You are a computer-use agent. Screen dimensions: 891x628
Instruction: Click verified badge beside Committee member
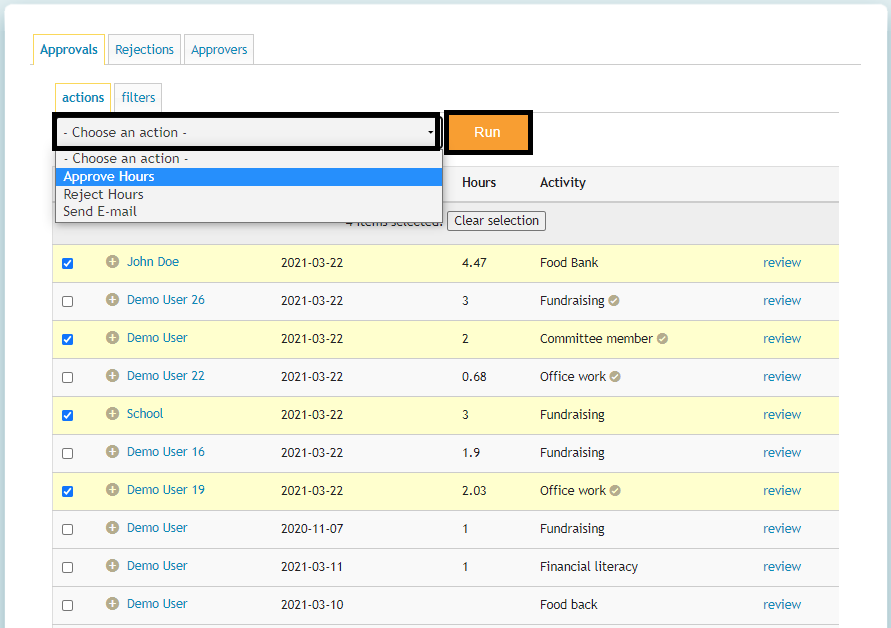(662, 339)
